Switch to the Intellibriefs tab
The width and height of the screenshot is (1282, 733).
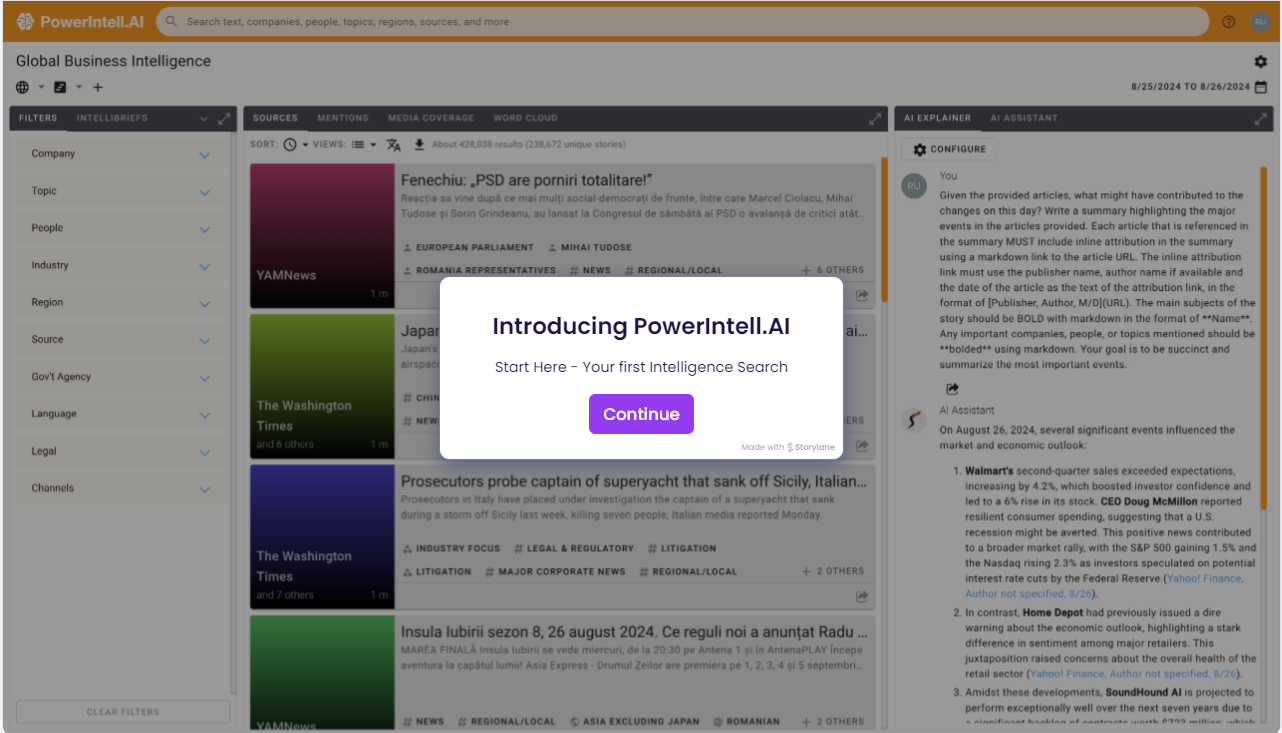[x=112, y=118]
